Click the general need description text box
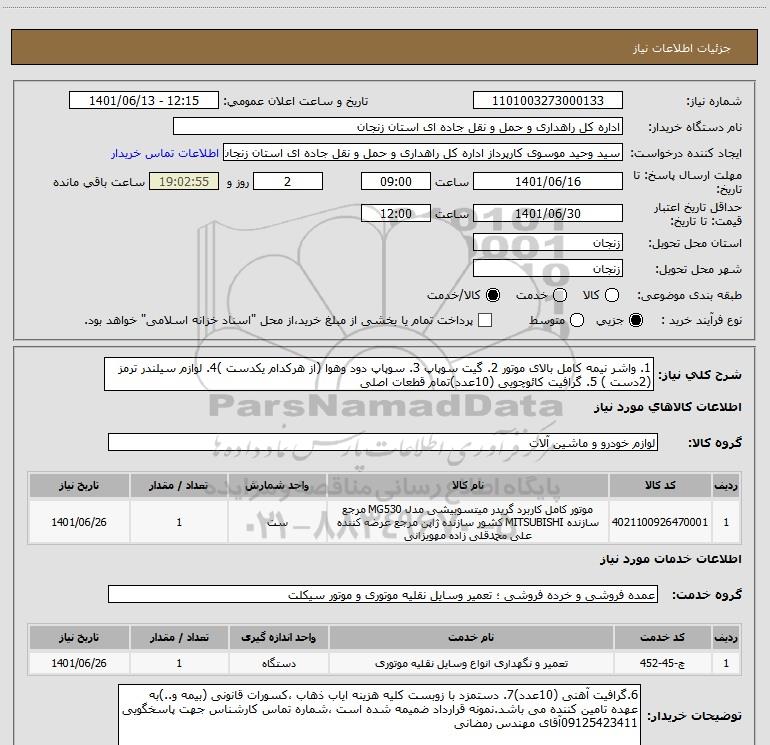 coord(379,375)
